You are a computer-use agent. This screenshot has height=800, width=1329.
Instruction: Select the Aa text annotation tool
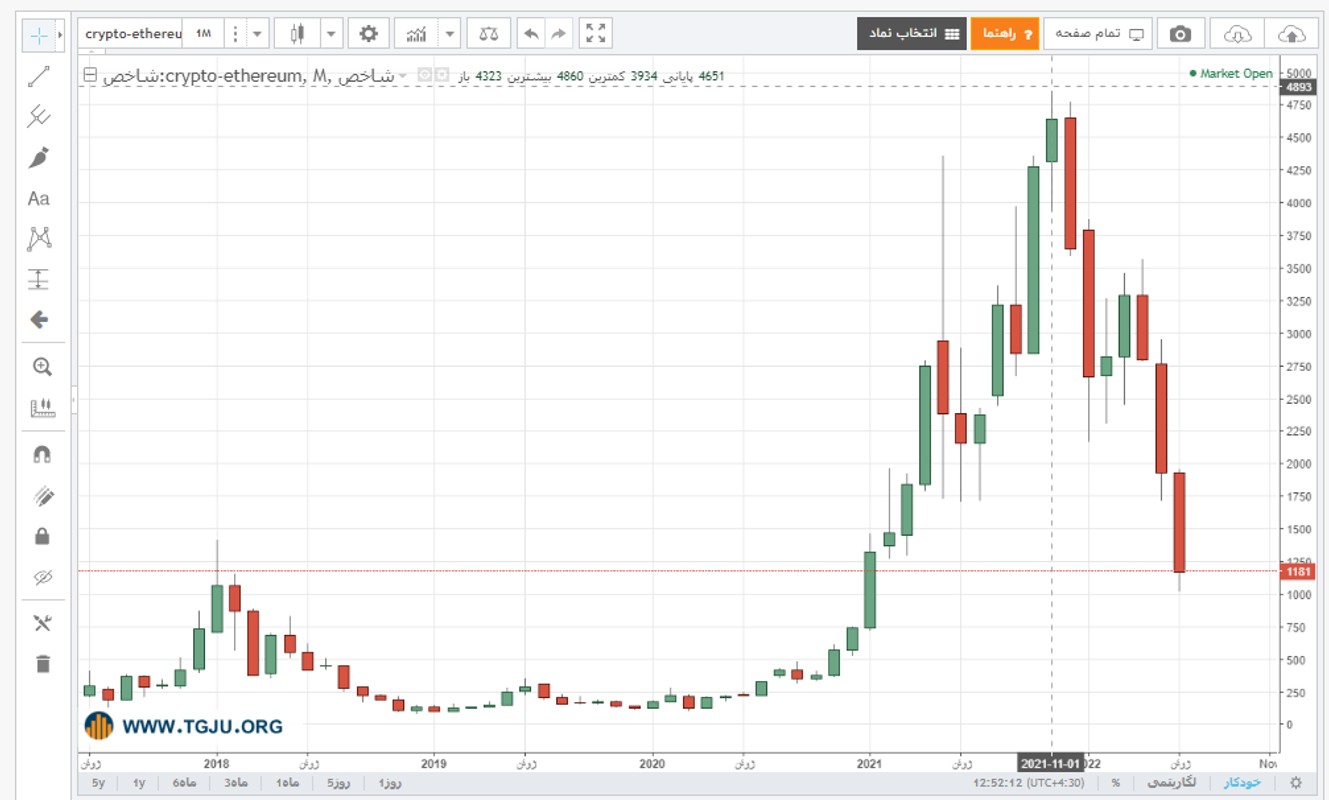39,198
